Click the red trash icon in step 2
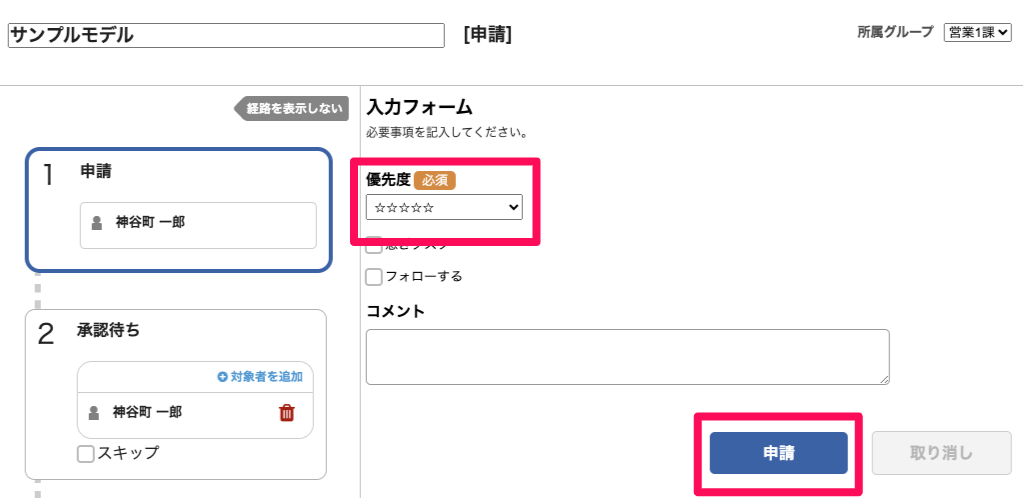Image resolution: width=1023 pixels, height=498 pixels. [286, 412]
